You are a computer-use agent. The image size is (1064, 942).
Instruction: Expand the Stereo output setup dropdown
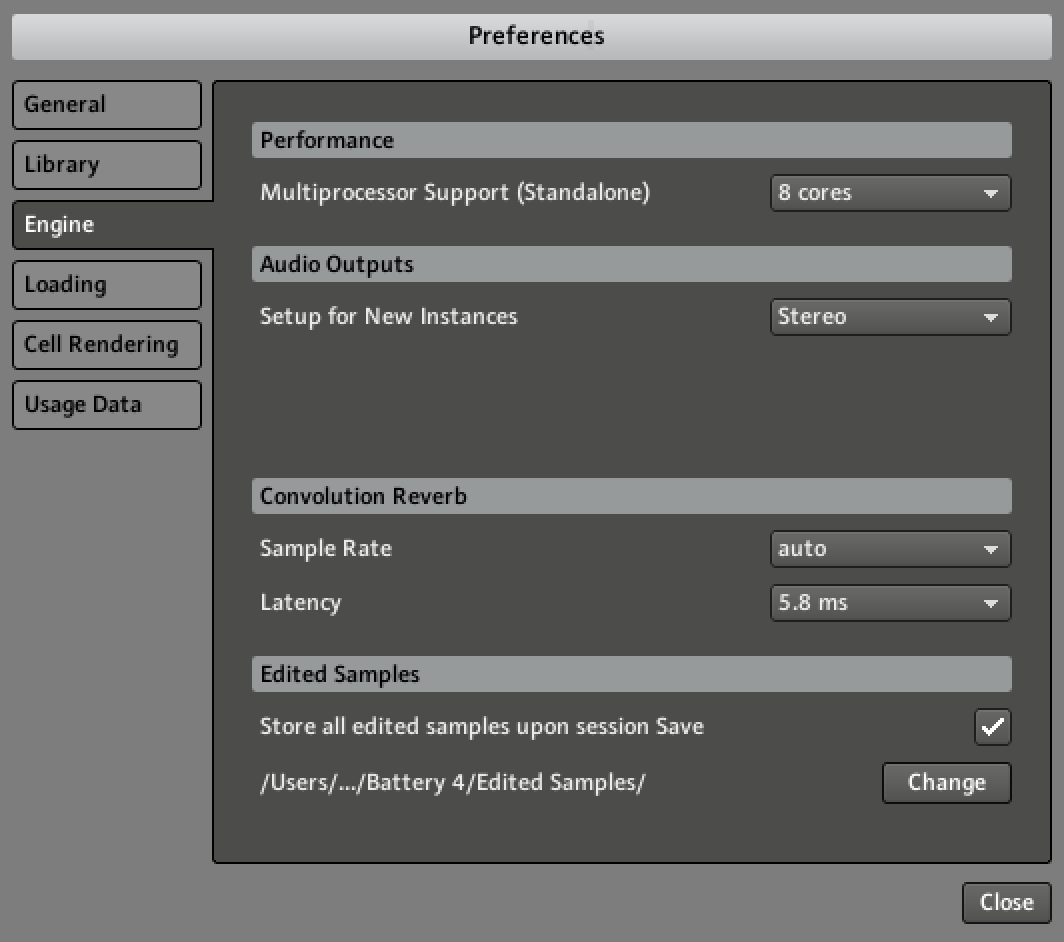coord(890,317)
